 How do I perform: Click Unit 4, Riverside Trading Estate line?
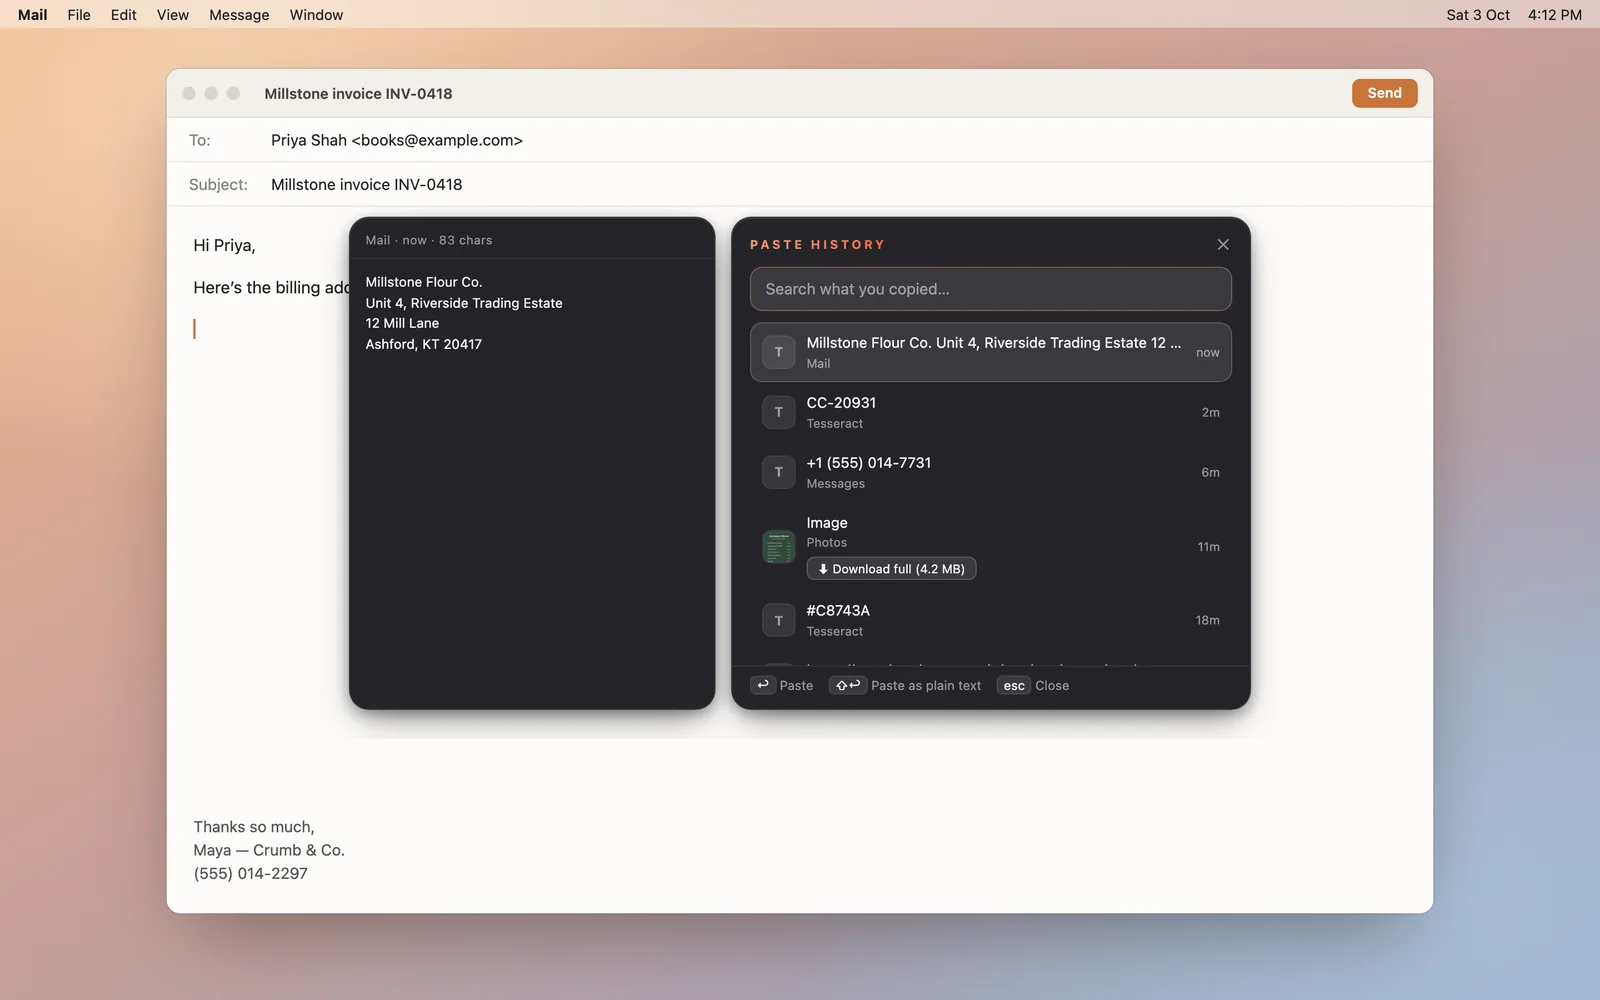[x=464, y=303]
